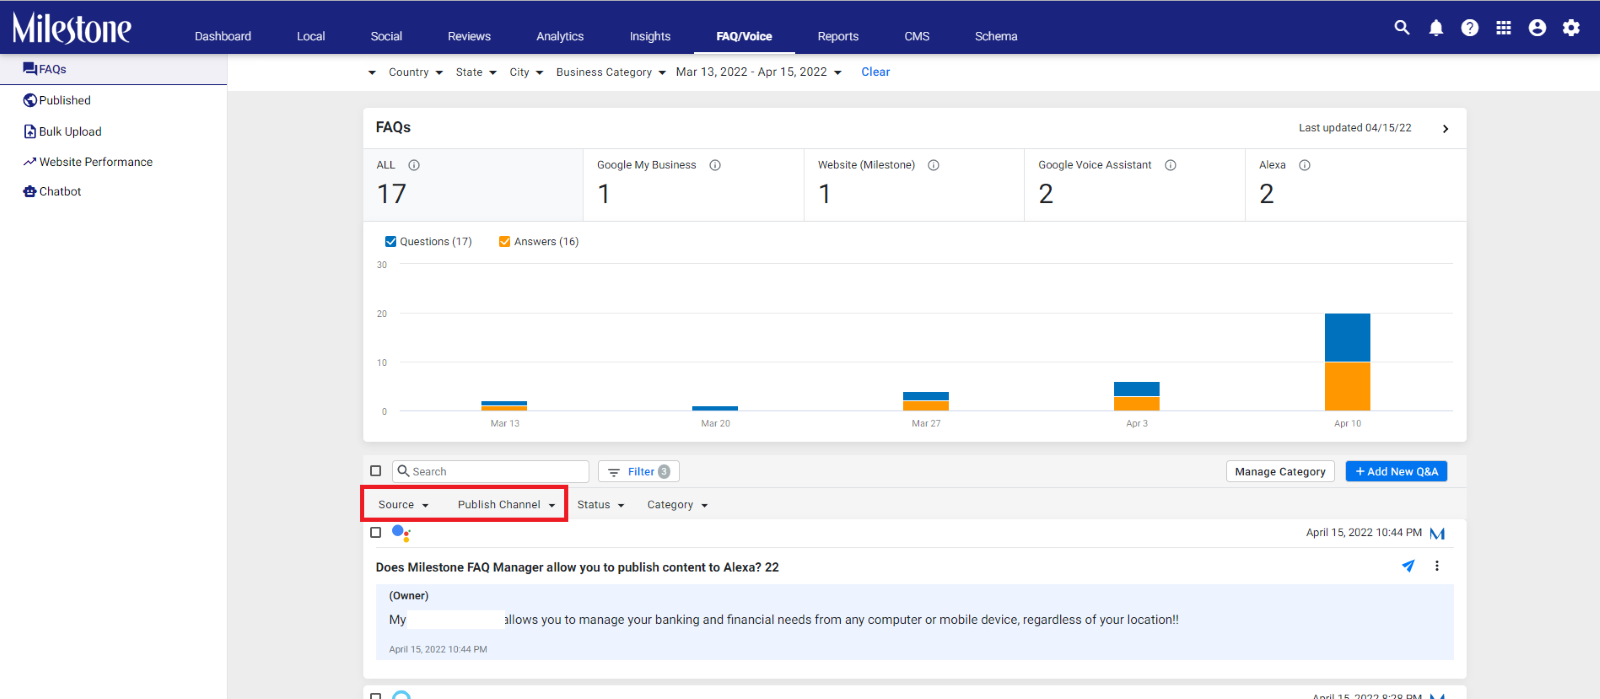Viewport: 1600px width, 699px height.
Task: Click the publish paper-plane icon on the FAQ
Action: [x=1409, y=566]
